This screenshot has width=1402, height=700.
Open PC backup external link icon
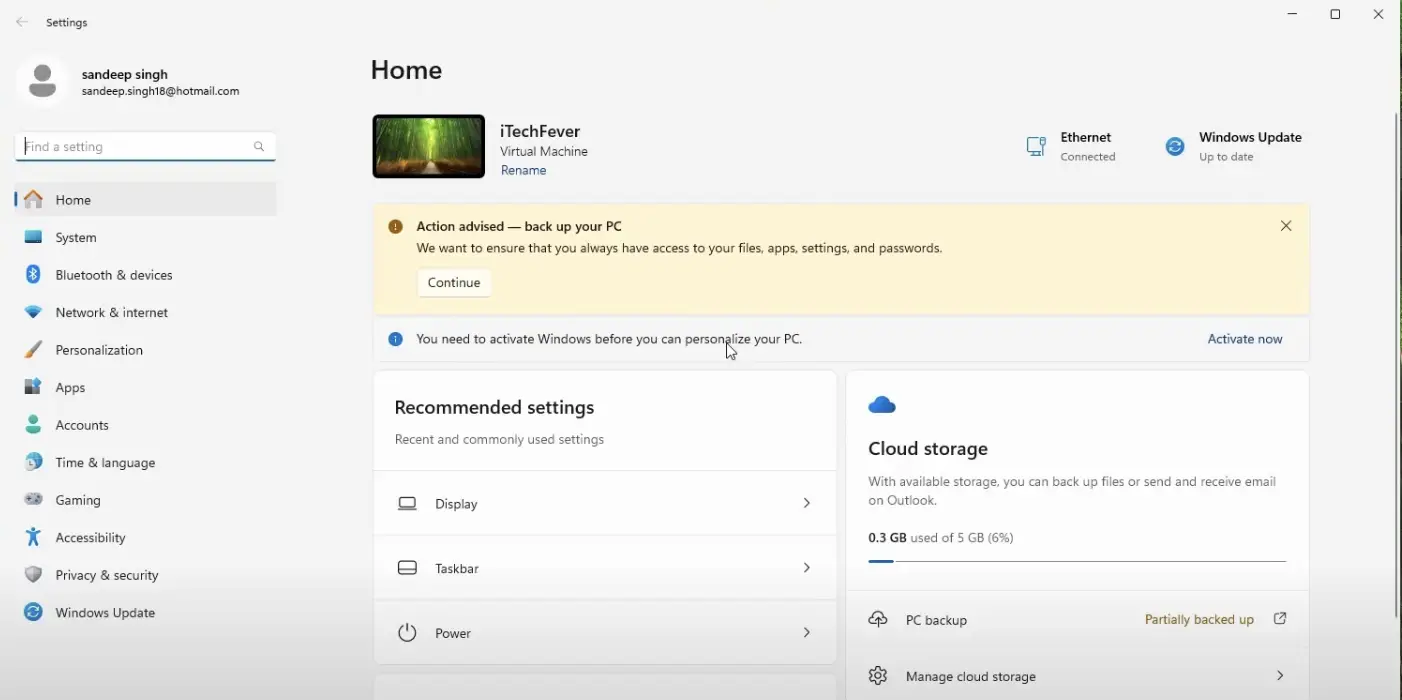pos(1280,619)
